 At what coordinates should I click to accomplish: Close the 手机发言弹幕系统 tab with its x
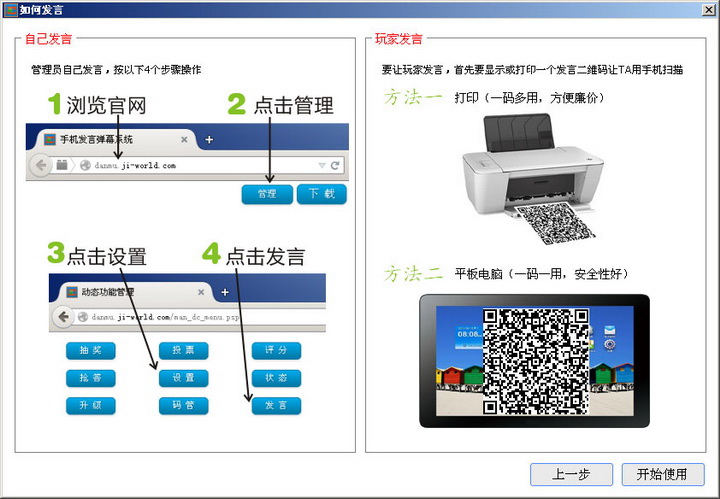[x=184, y=140]
